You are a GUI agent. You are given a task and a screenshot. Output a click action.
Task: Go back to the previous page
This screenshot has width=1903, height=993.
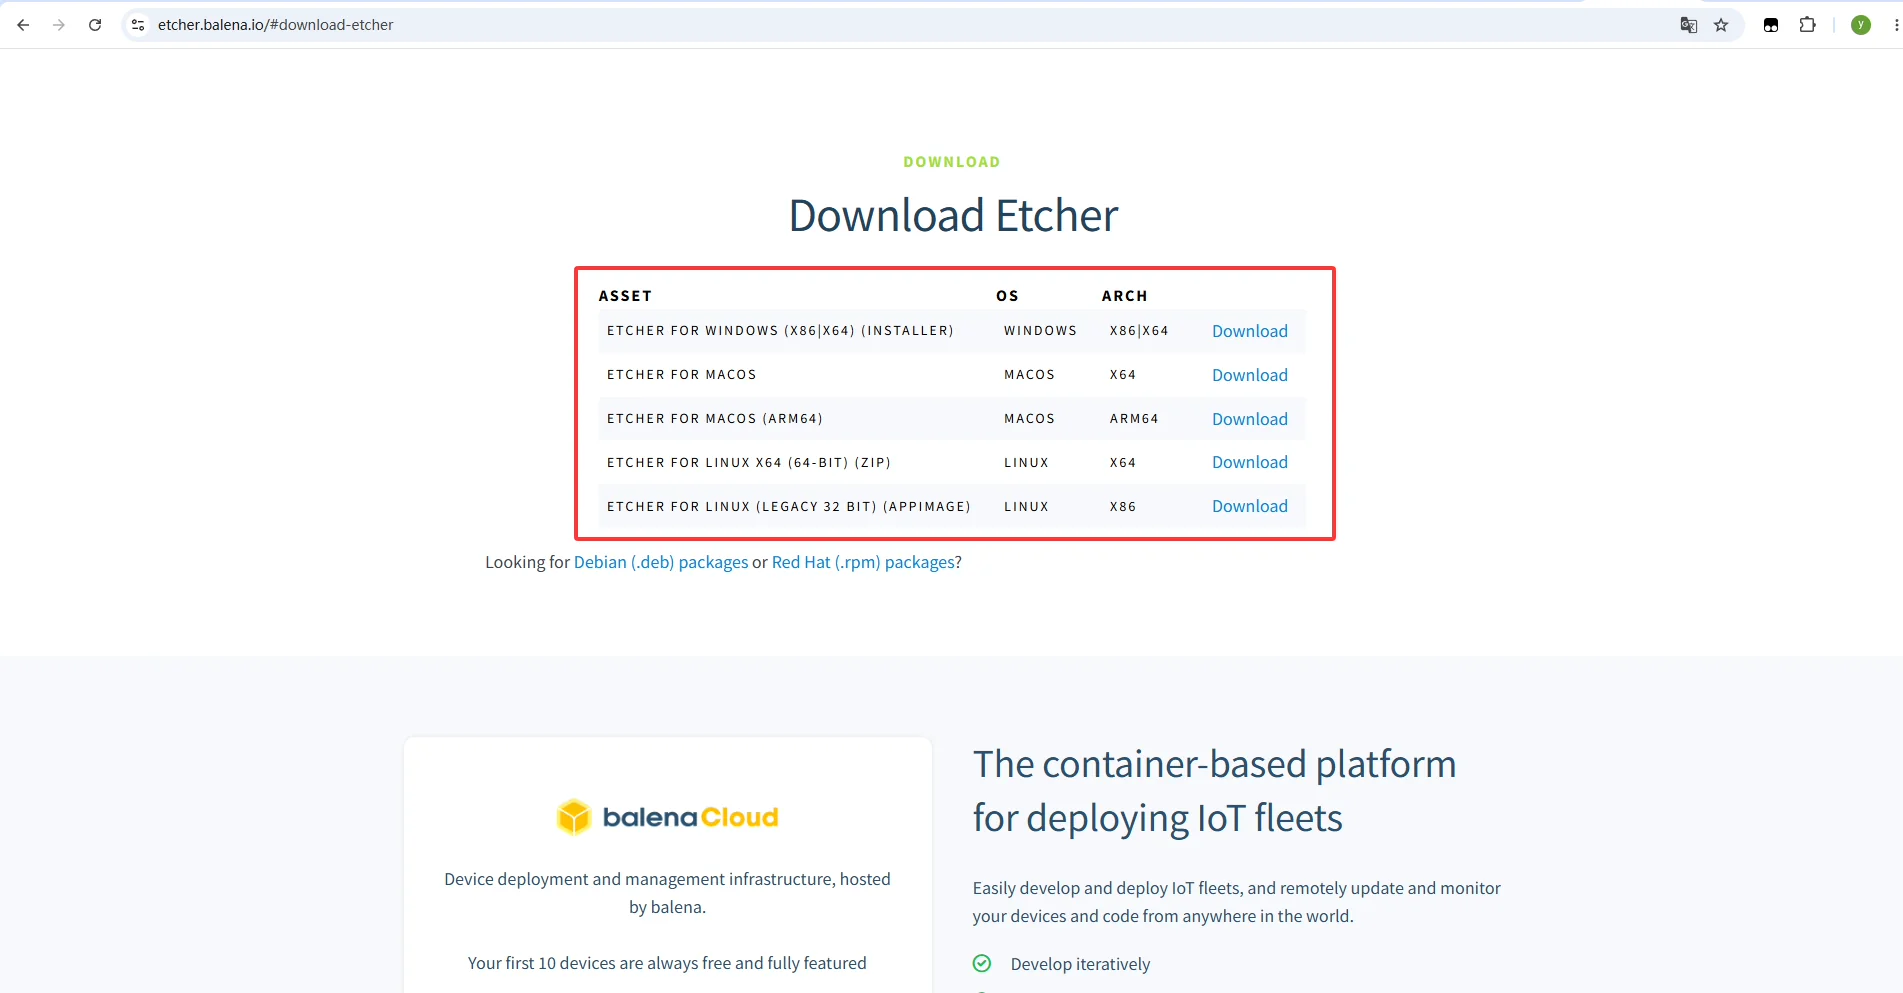click(x=23, y=25)
